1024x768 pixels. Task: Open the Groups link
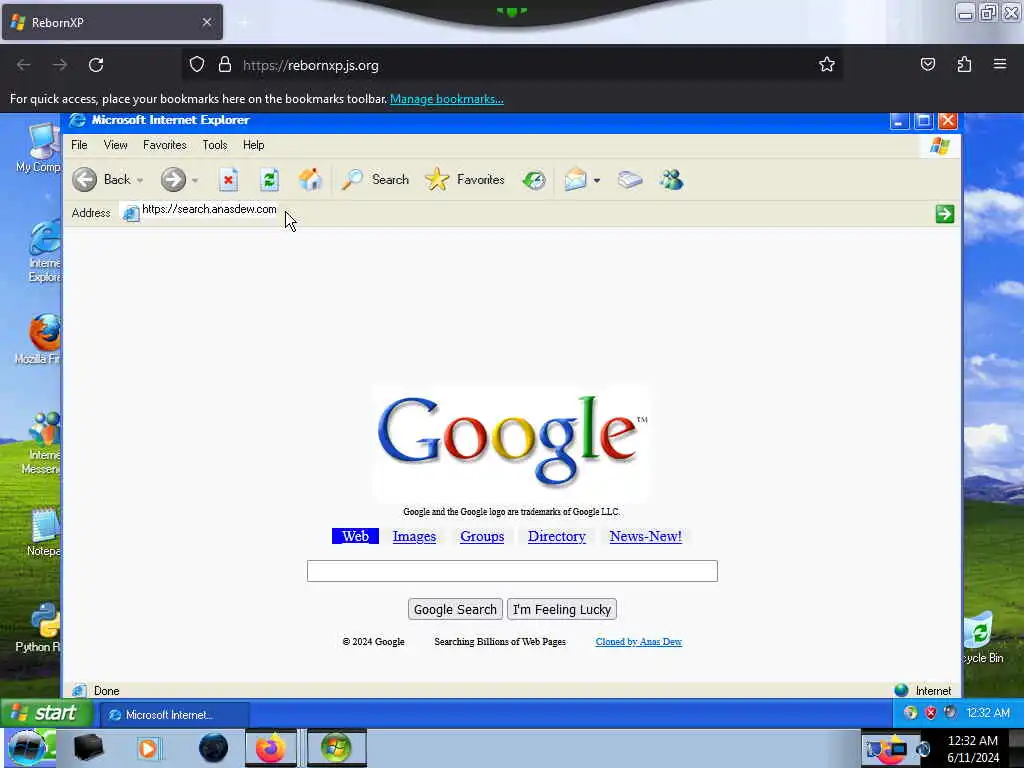point(482,536)
